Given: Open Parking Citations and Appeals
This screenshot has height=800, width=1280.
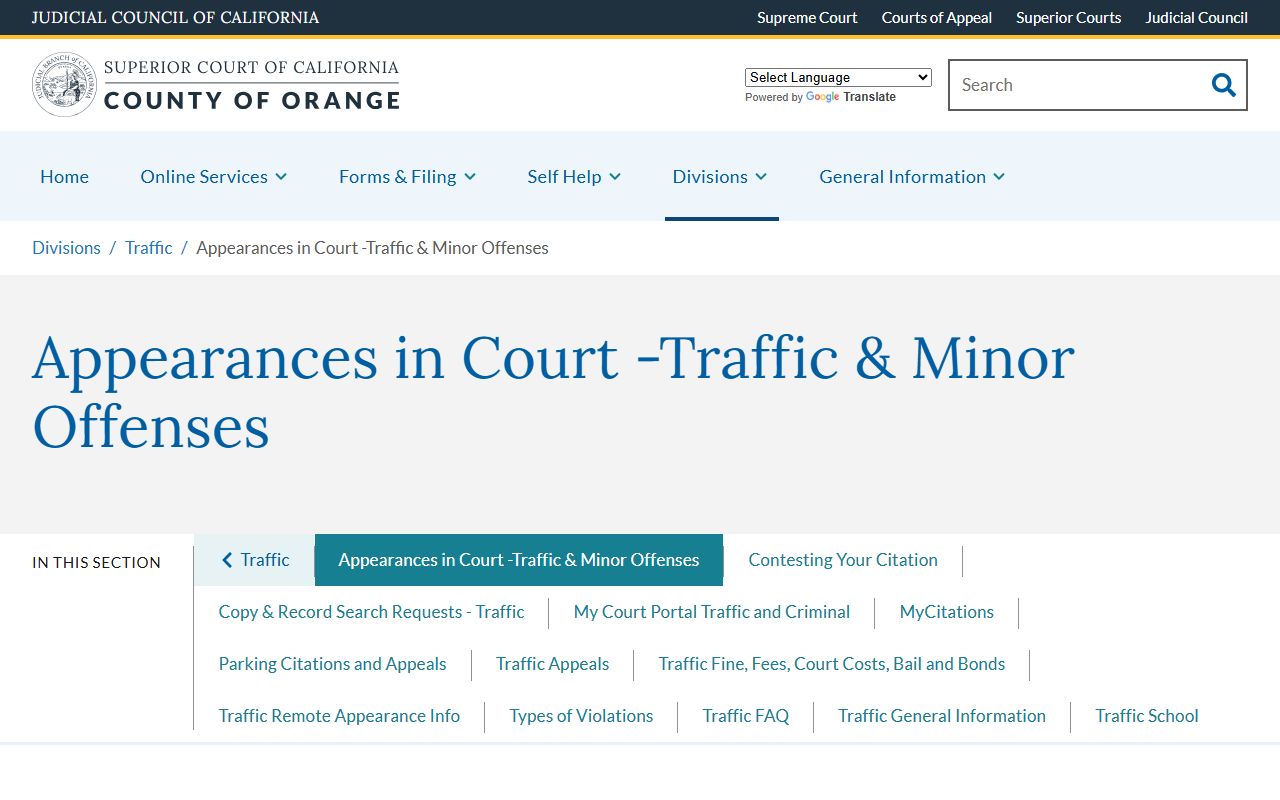Looking at the screenshot, I should (332, 664).
